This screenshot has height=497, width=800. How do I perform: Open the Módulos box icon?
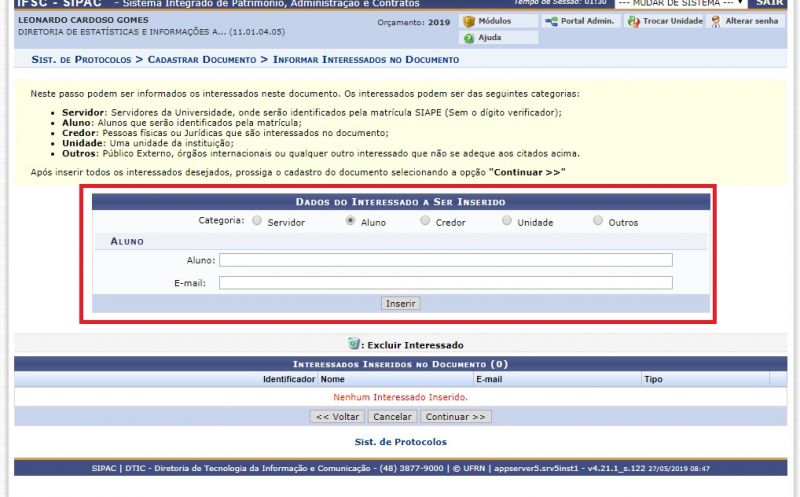tap(469, 21)
